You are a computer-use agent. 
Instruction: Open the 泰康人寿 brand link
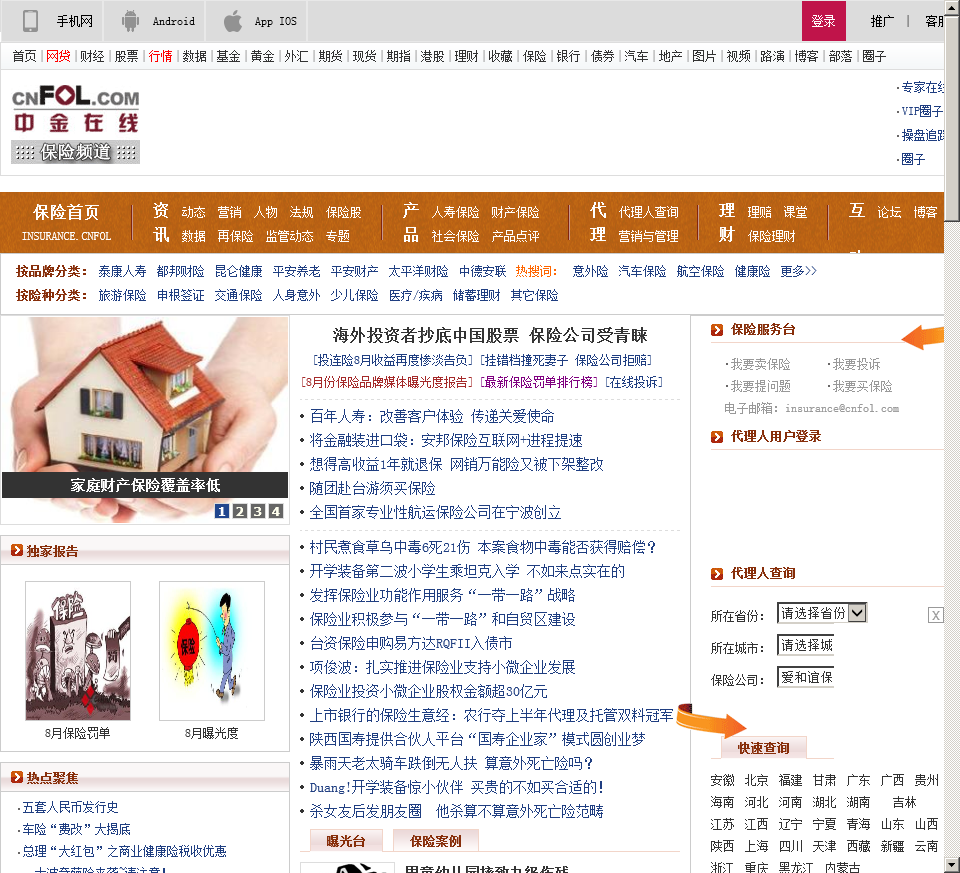122,271
